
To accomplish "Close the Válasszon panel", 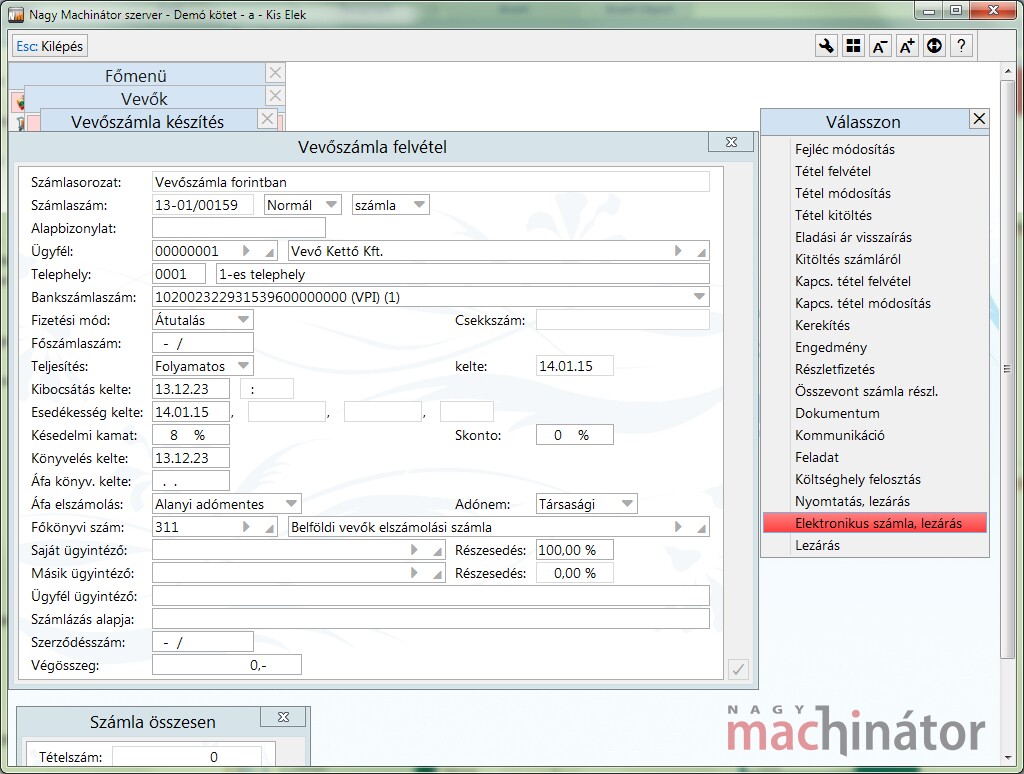I will (979, 119).
